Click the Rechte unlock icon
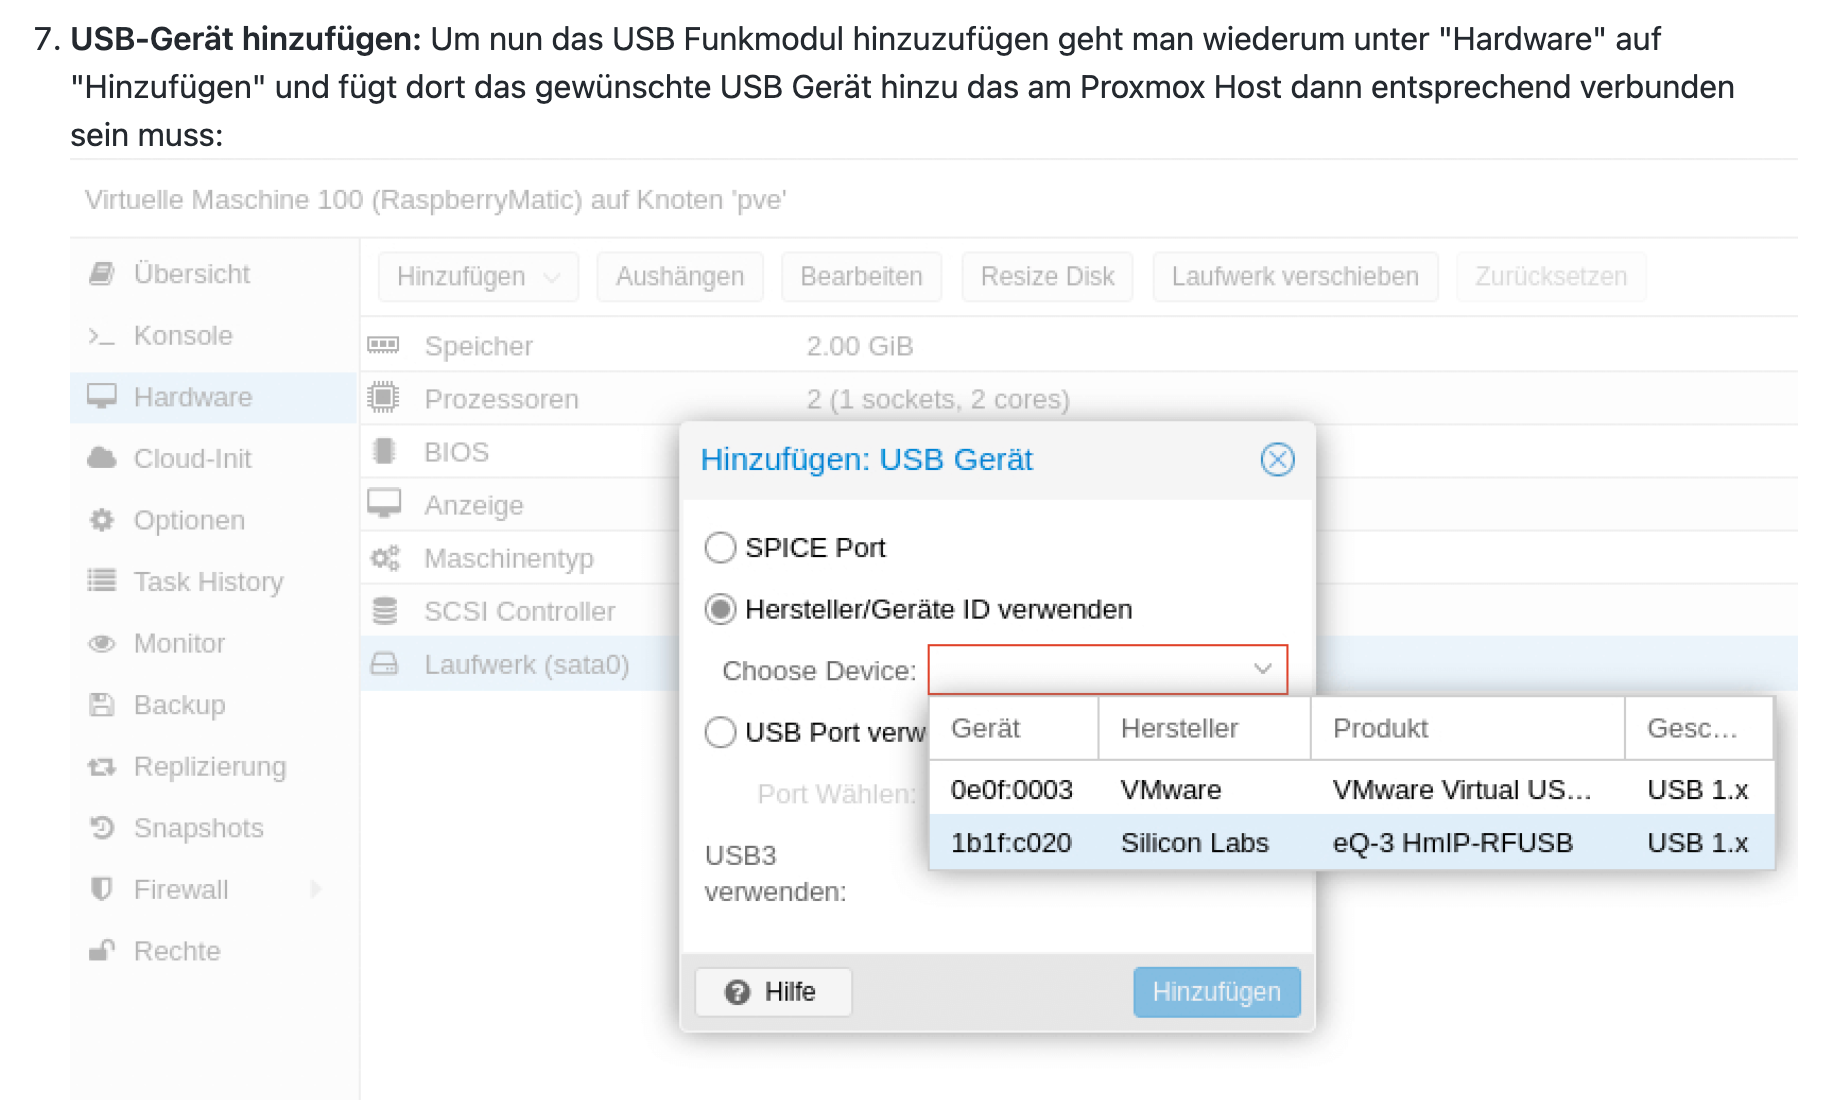Screen dimensions: 1834x1100 tap(102, 951)
